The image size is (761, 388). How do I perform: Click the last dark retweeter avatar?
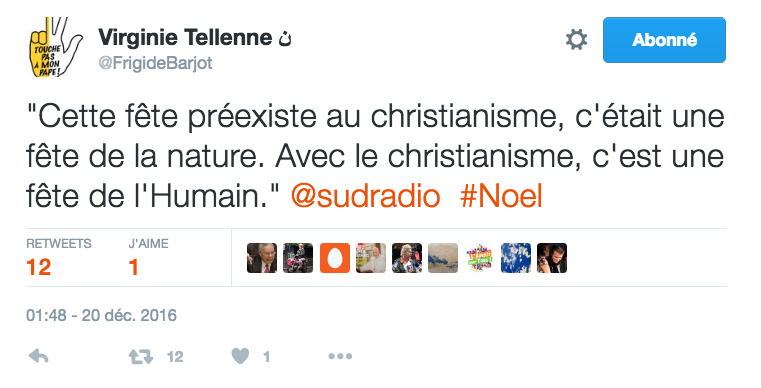(x=552, y=258)
